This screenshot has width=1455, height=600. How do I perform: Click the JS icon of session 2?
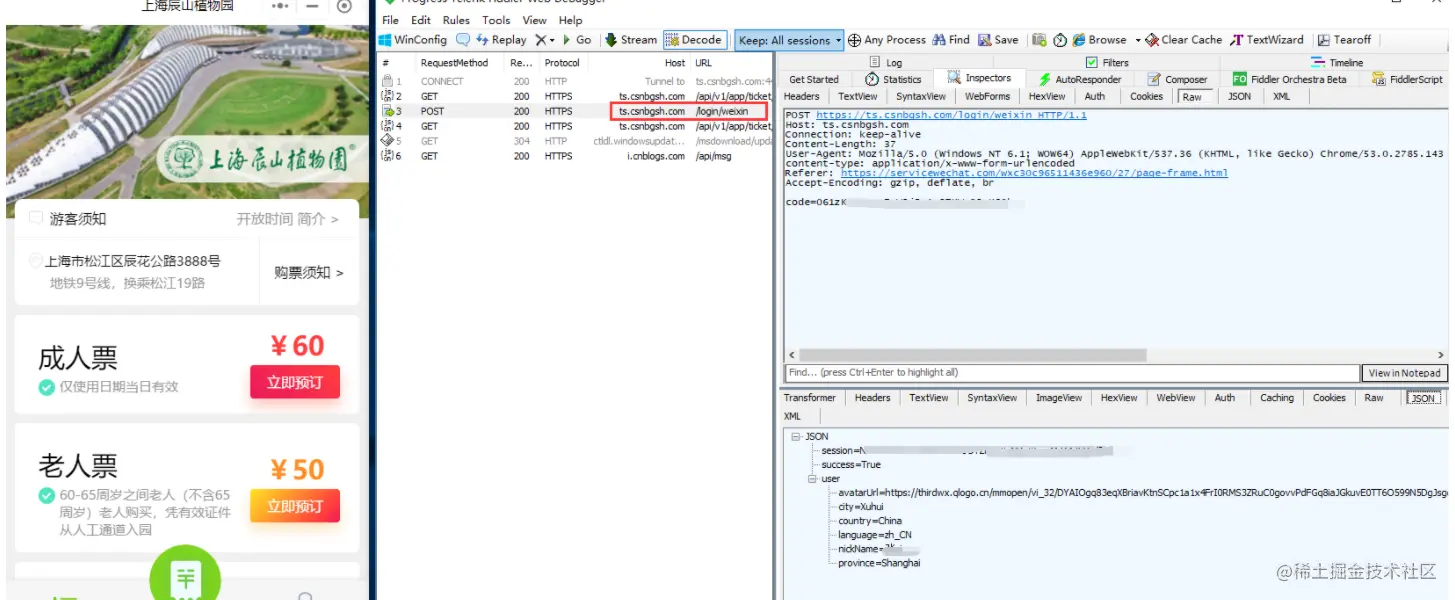pyautogui.click(x=386, y=96)
